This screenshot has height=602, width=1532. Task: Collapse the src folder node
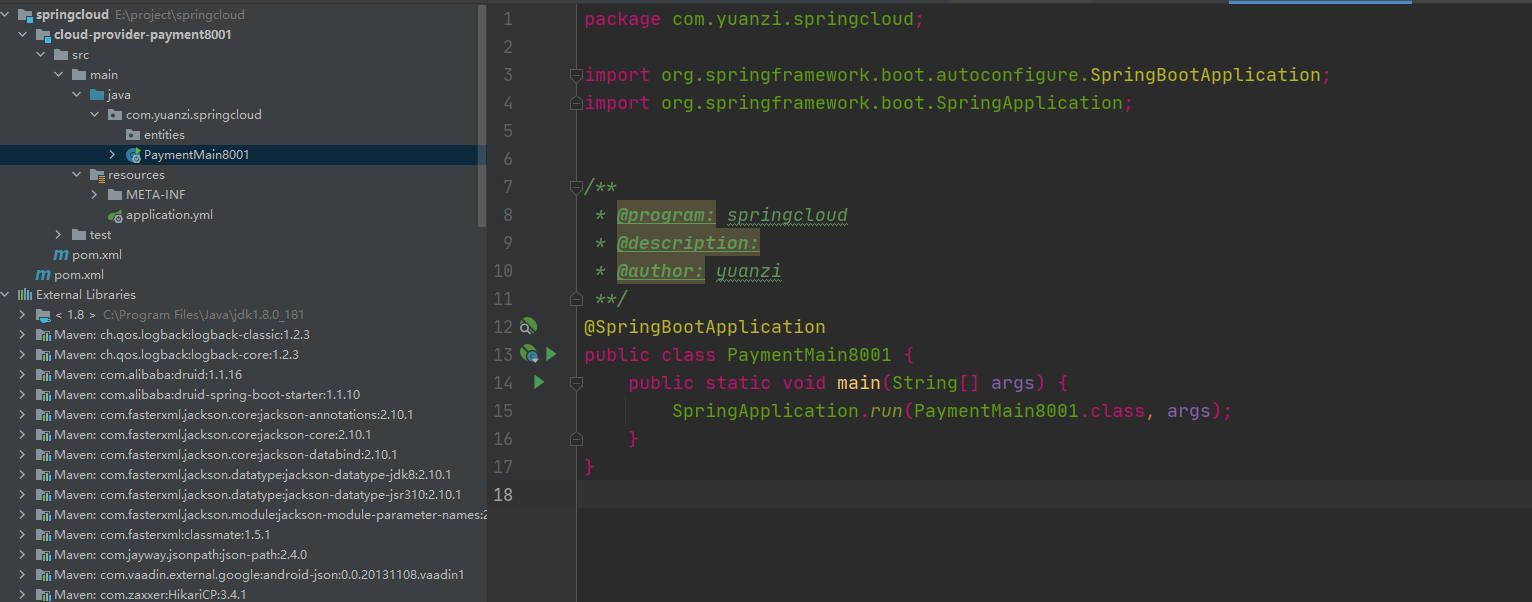[41, 55]
